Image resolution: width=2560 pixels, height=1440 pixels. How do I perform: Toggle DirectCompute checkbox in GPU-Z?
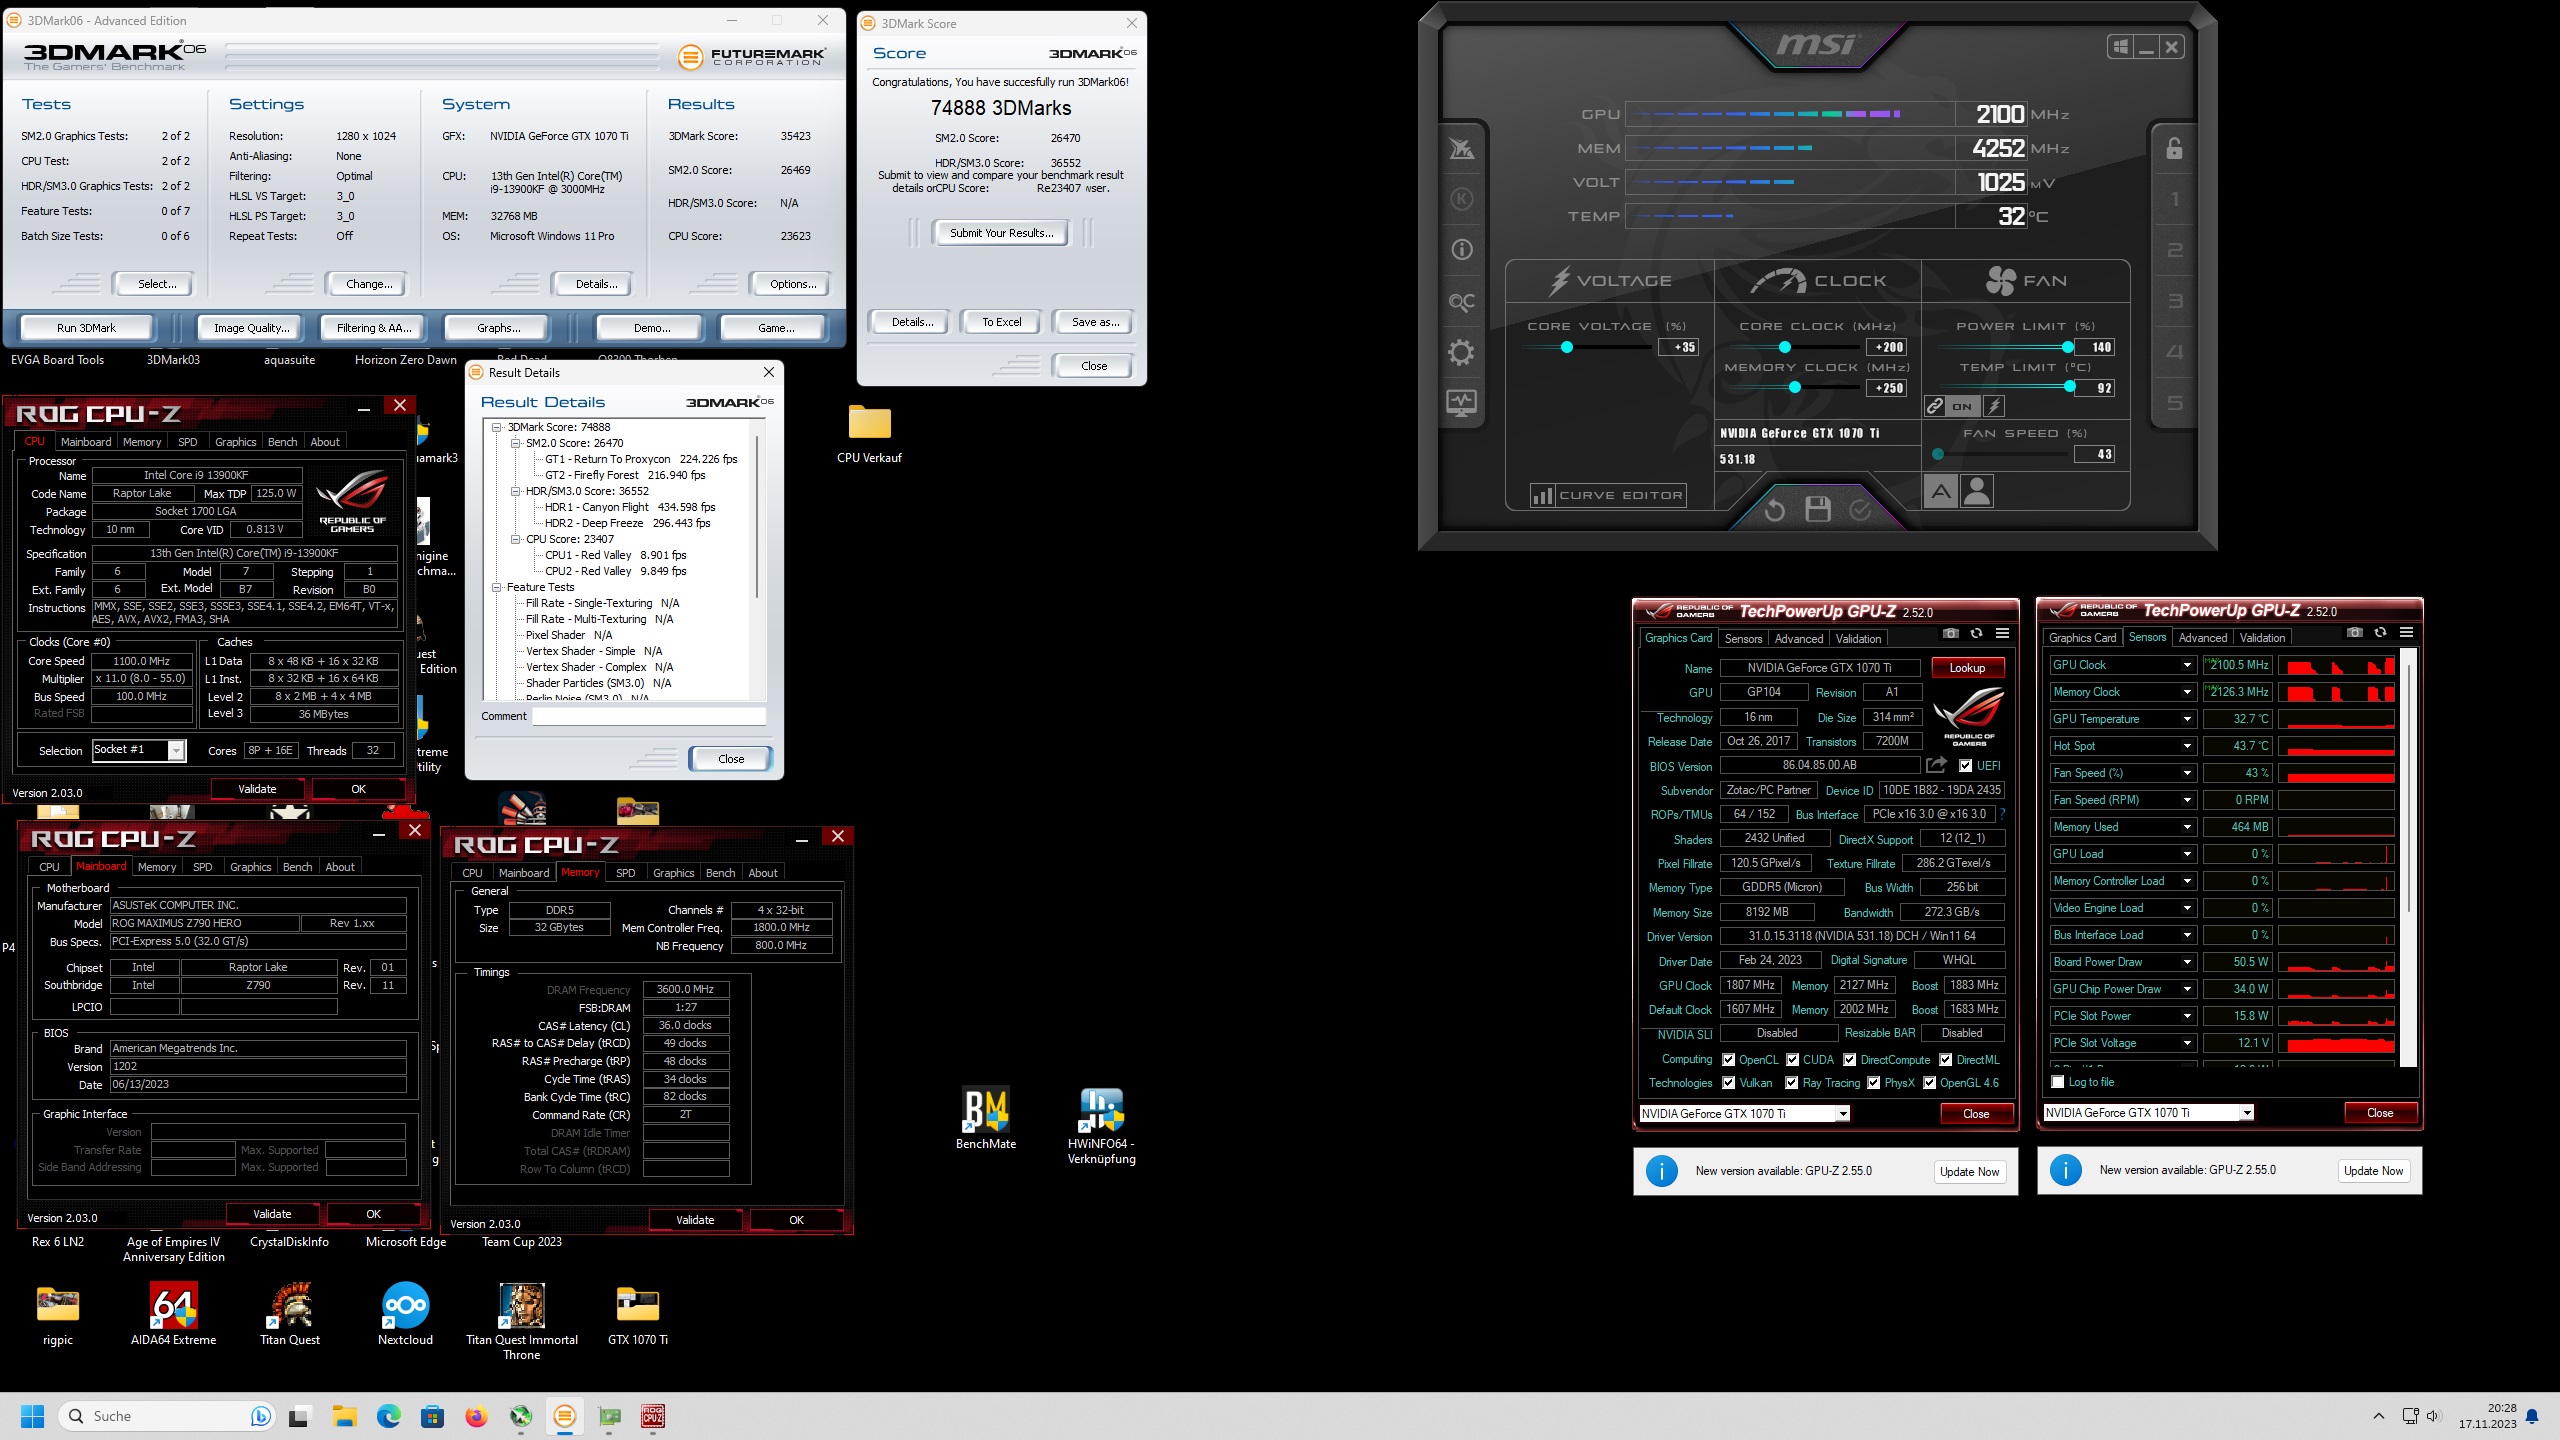coord(1850,1060)
